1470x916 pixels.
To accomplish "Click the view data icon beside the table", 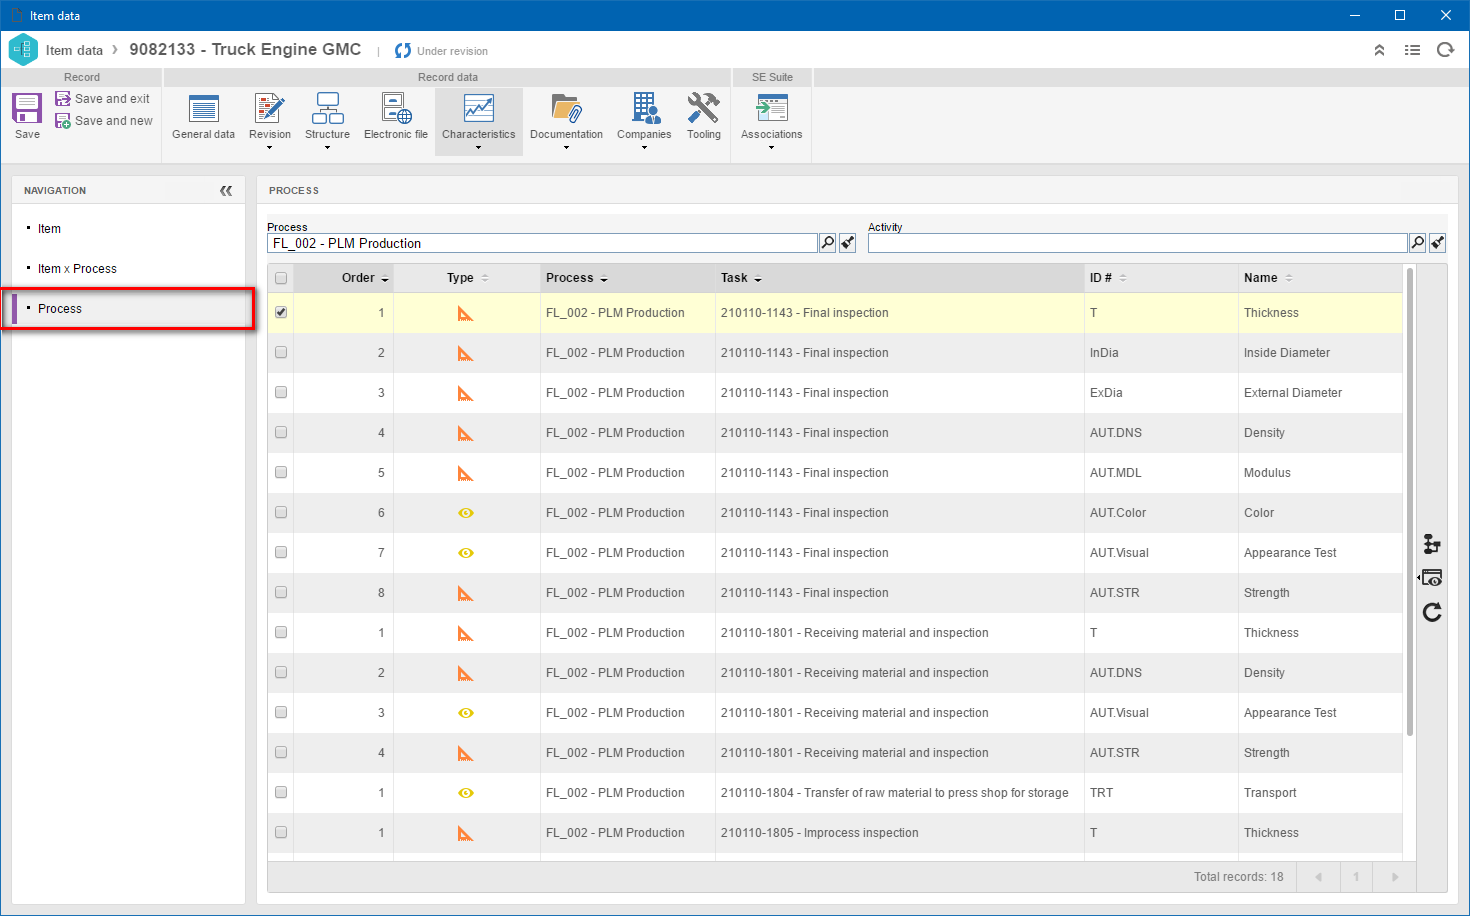I will 1432,578.
